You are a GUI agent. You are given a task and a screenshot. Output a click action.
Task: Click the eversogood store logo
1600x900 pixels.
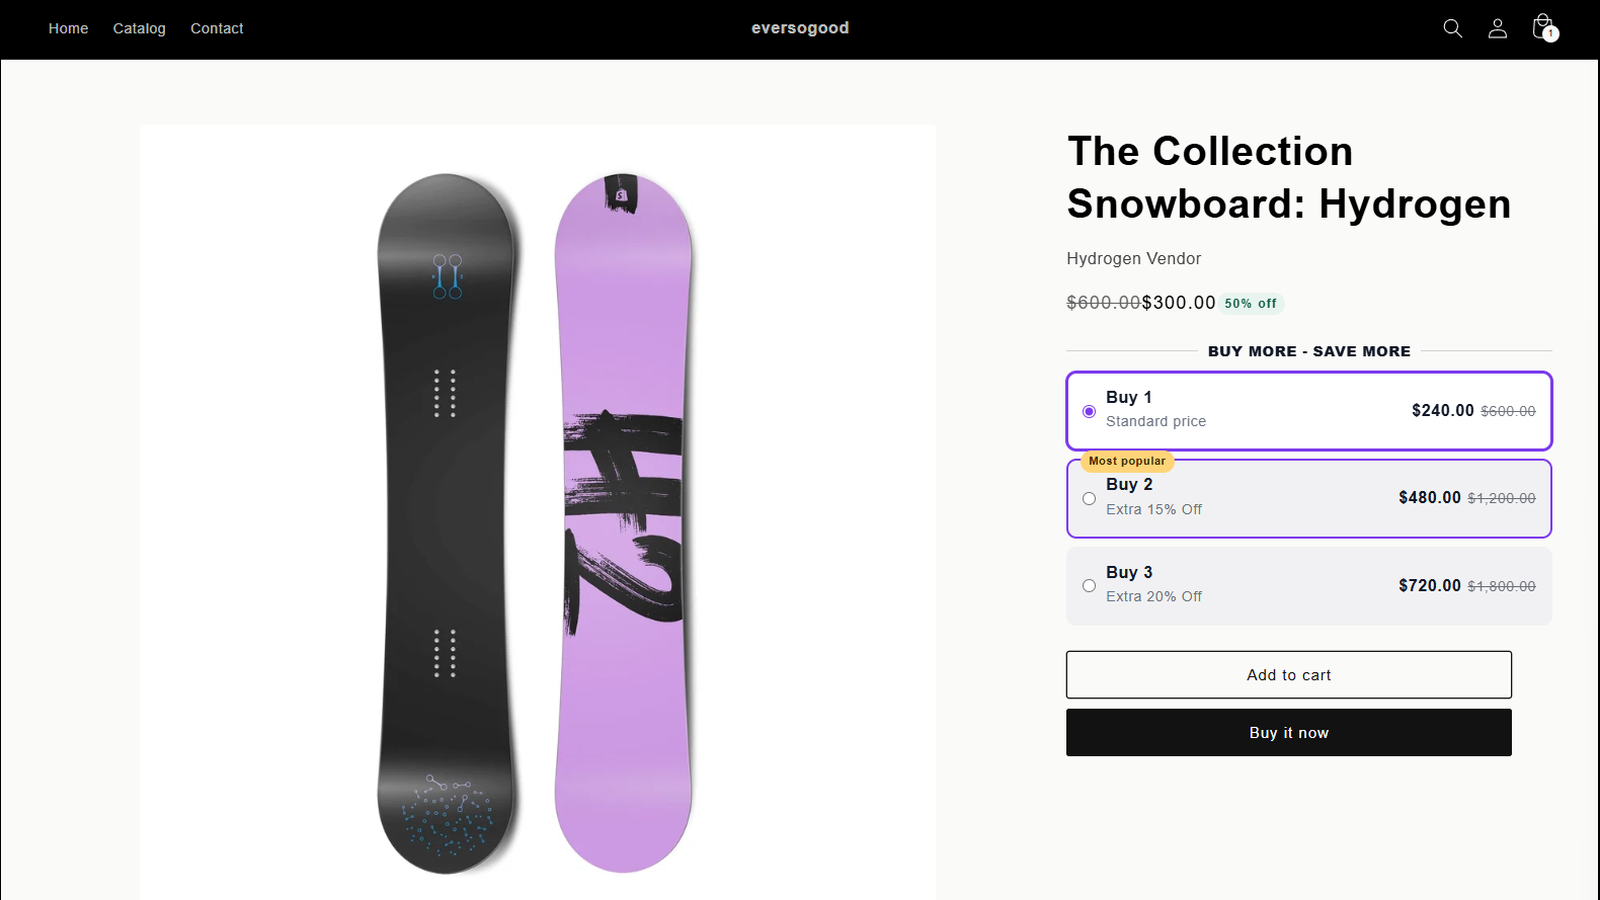click(x=800, y=28)
